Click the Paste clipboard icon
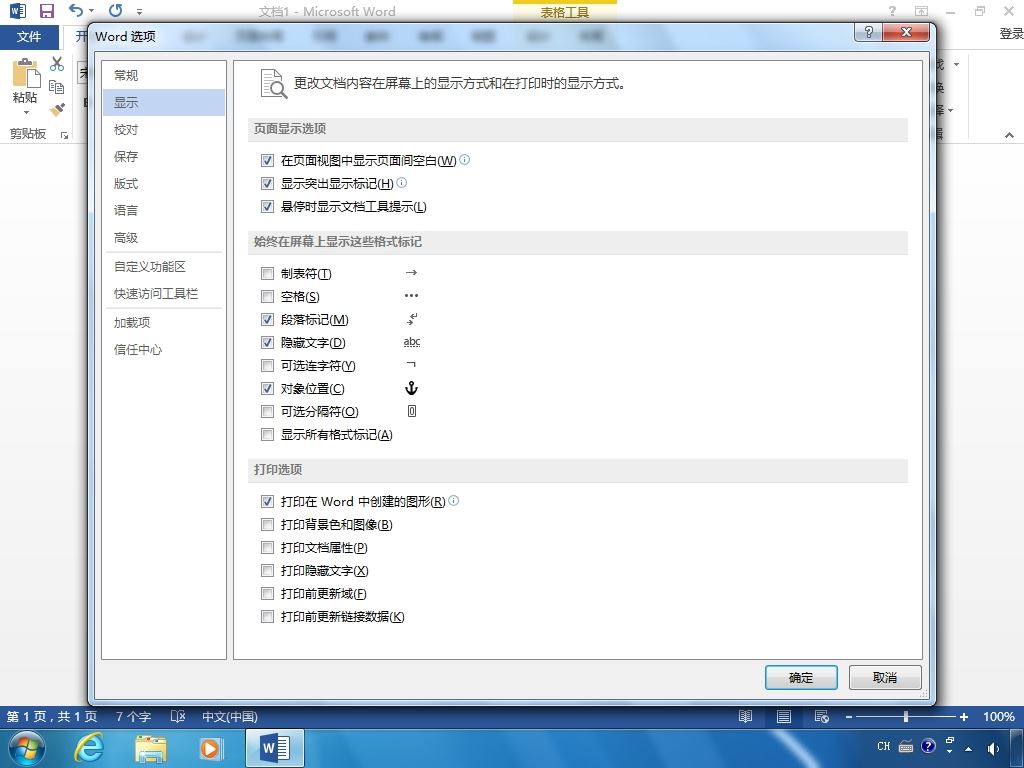Screen dimensions: 1024x768 pyautogui.click(x=26, y=73)
